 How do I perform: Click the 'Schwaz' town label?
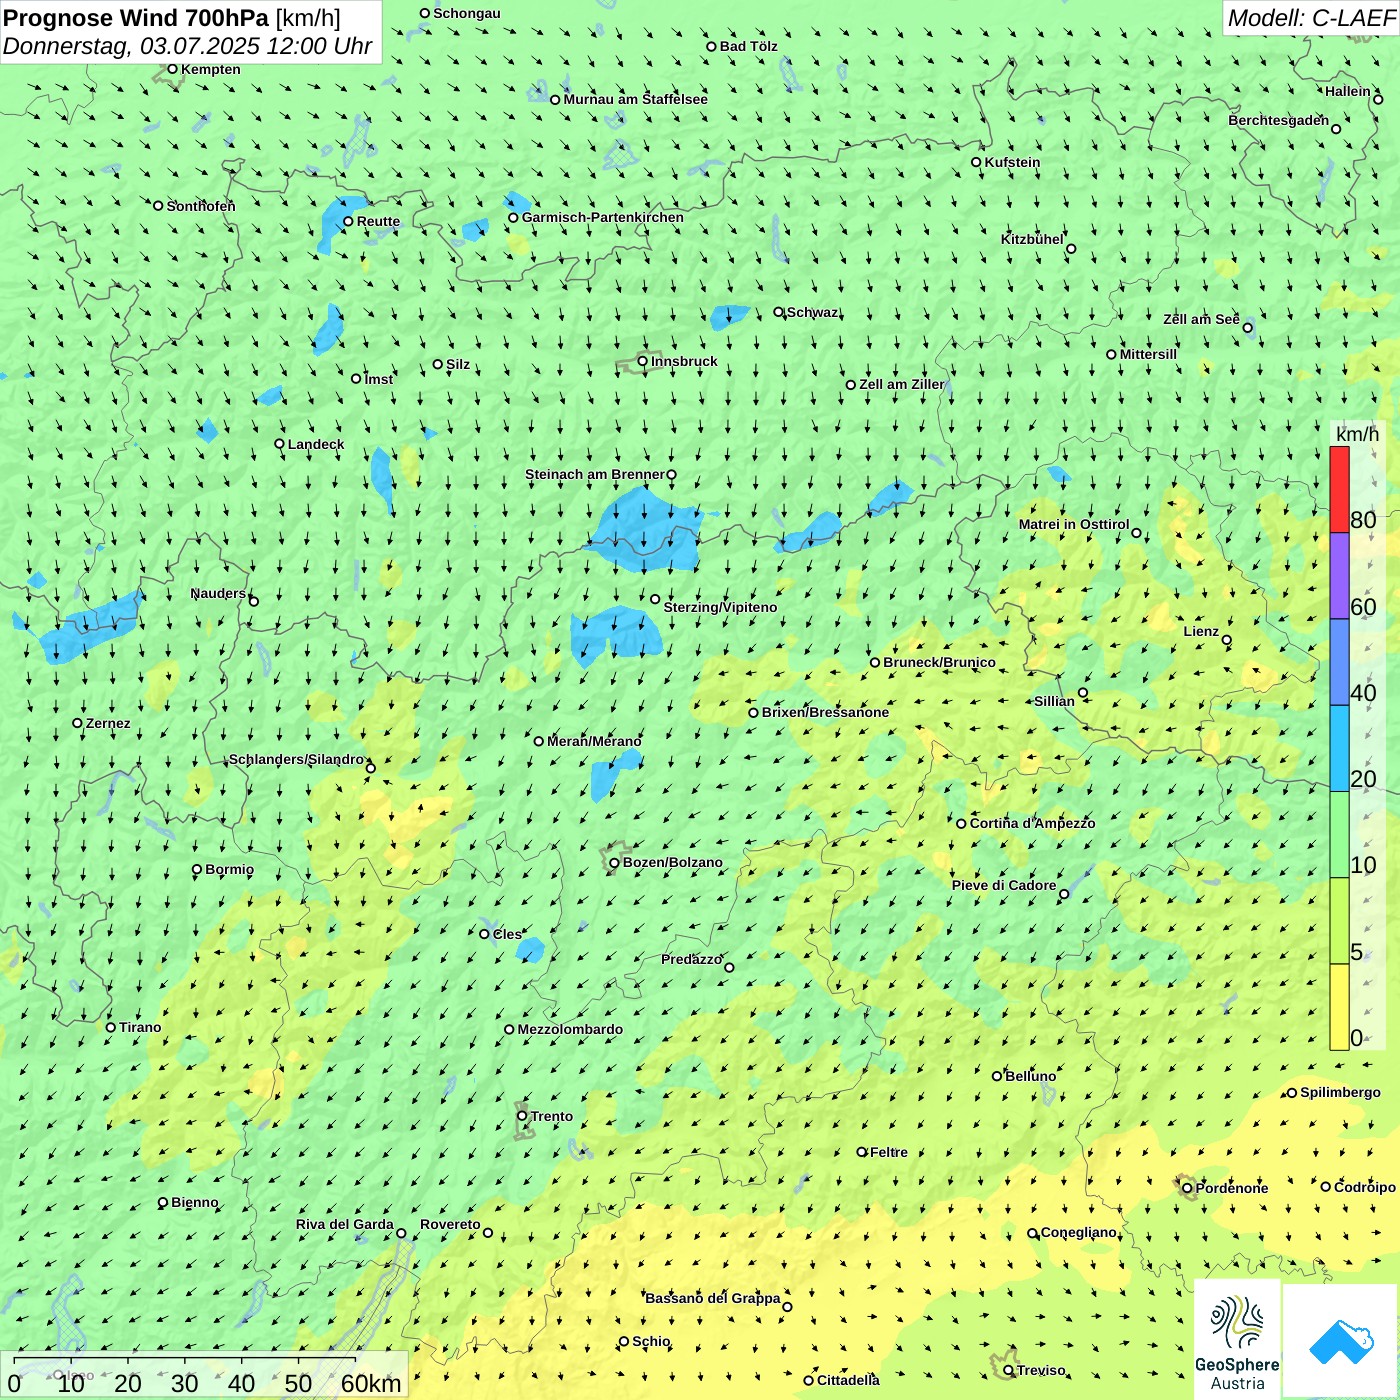(813, 312)
